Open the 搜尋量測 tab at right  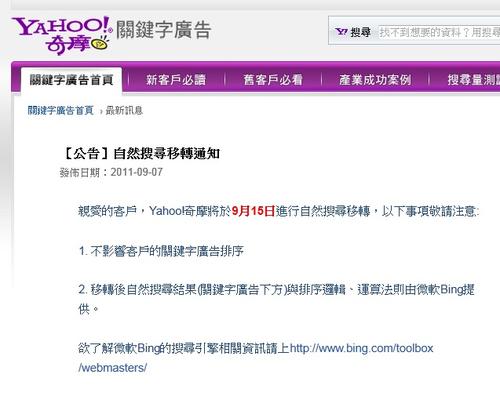[473, 80]
